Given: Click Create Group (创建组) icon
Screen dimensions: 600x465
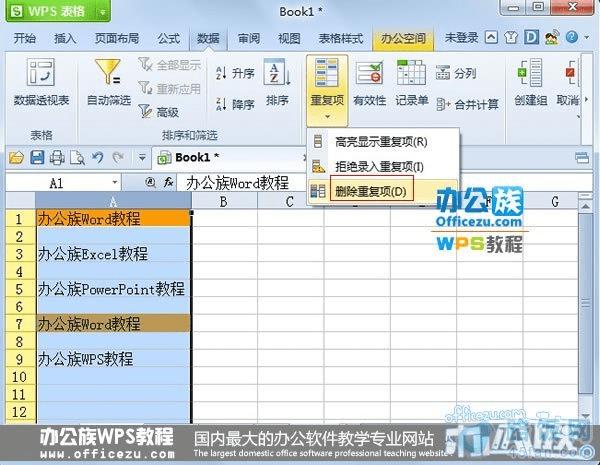Looking at the screenshot, I should (x=530, y=73).
